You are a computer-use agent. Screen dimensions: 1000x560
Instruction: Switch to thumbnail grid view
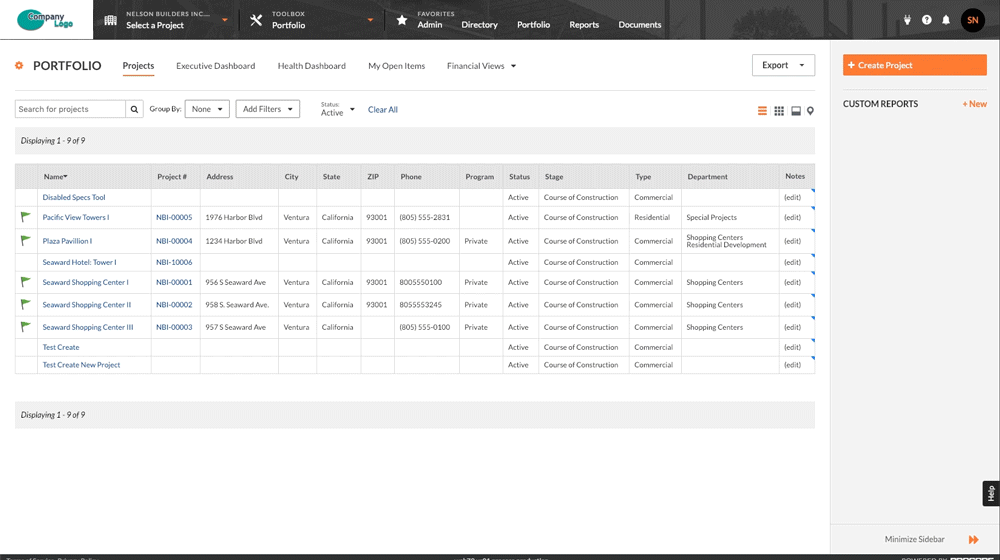point(779,111)
